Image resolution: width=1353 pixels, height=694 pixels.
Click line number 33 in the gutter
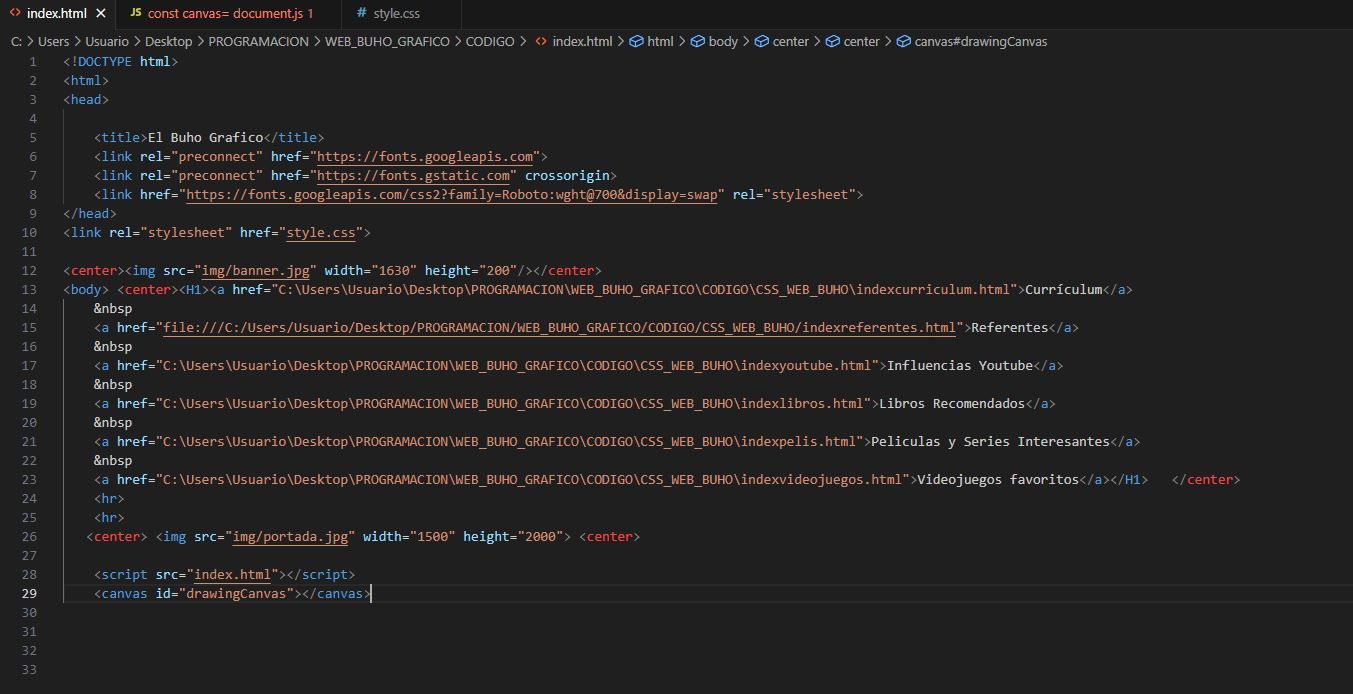coord(29,670)
